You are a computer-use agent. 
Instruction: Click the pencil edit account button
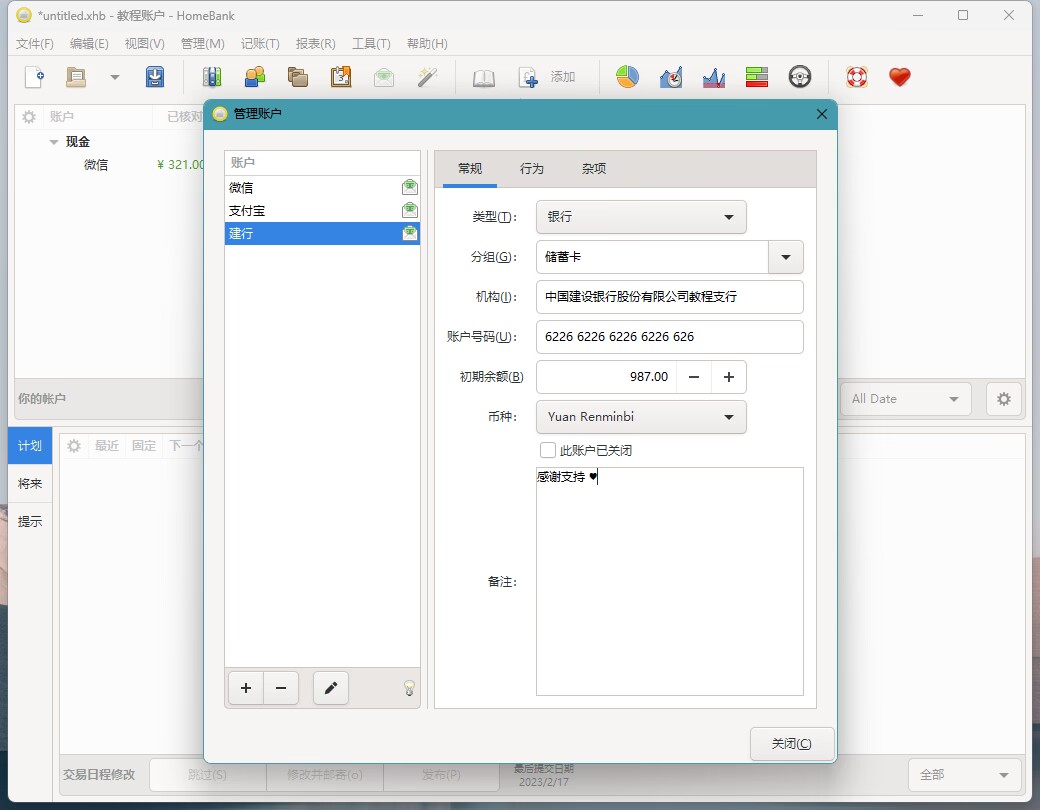(331, 688)
